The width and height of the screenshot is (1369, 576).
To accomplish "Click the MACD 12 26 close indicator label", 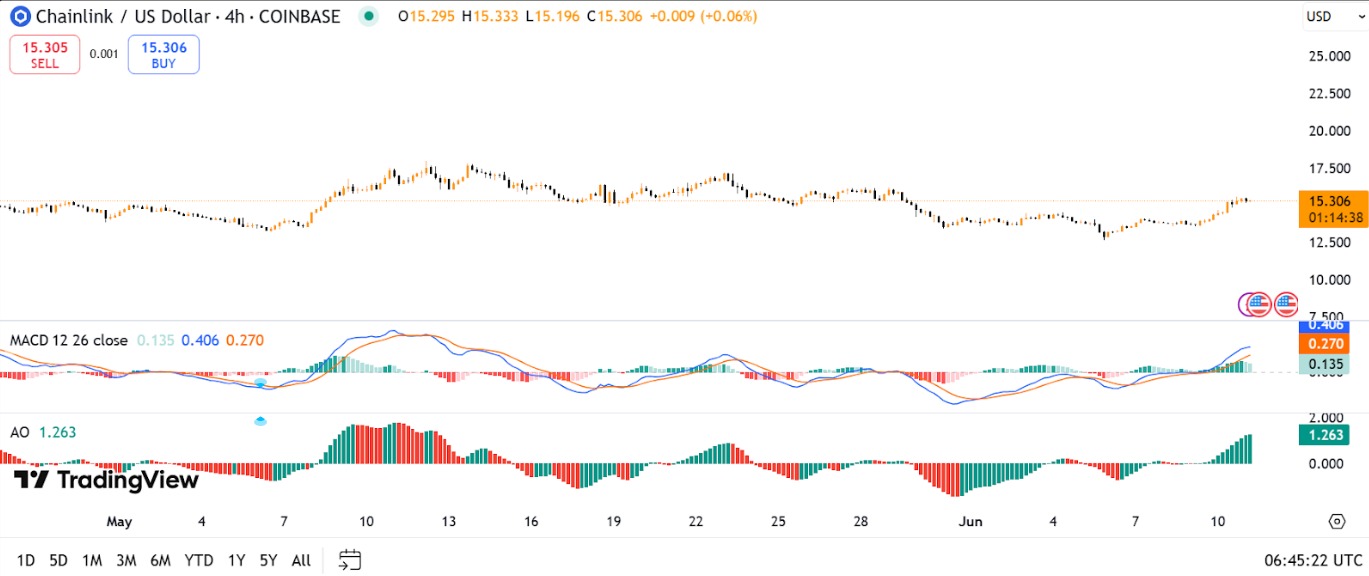I will (x=69, y=340).
